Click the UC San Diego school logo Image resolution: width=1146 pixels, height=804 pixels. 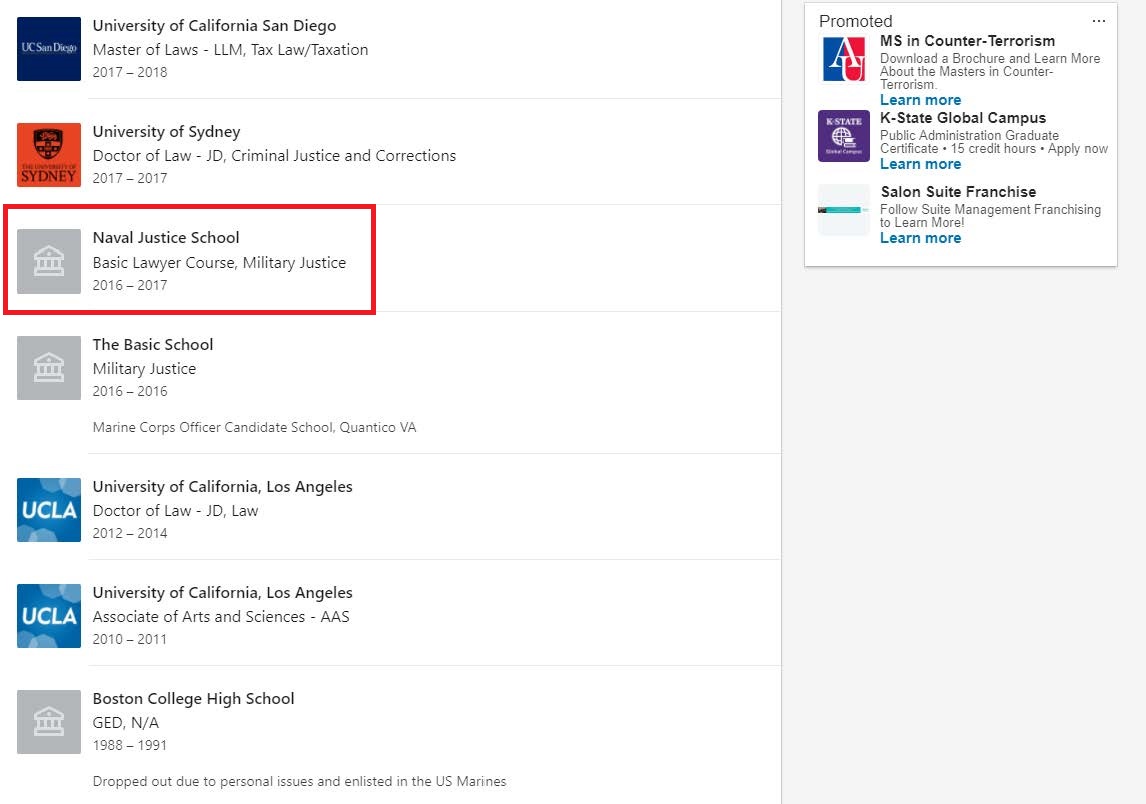click(49, 49)
